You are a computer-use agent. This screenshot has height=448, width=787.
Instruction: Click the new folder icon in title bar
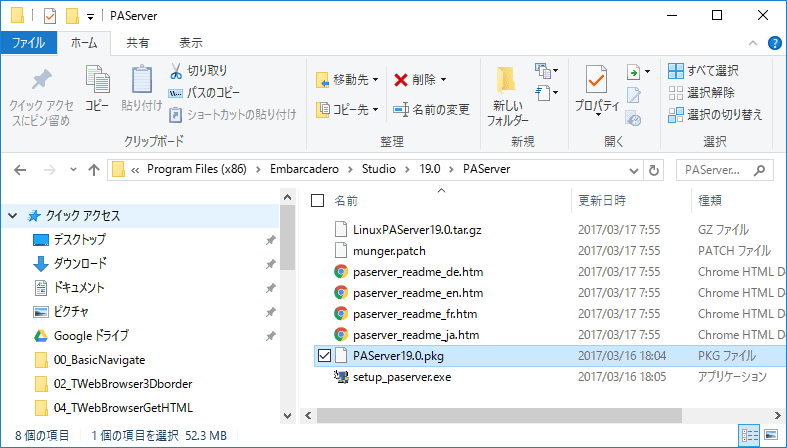(x=72, y=16)
